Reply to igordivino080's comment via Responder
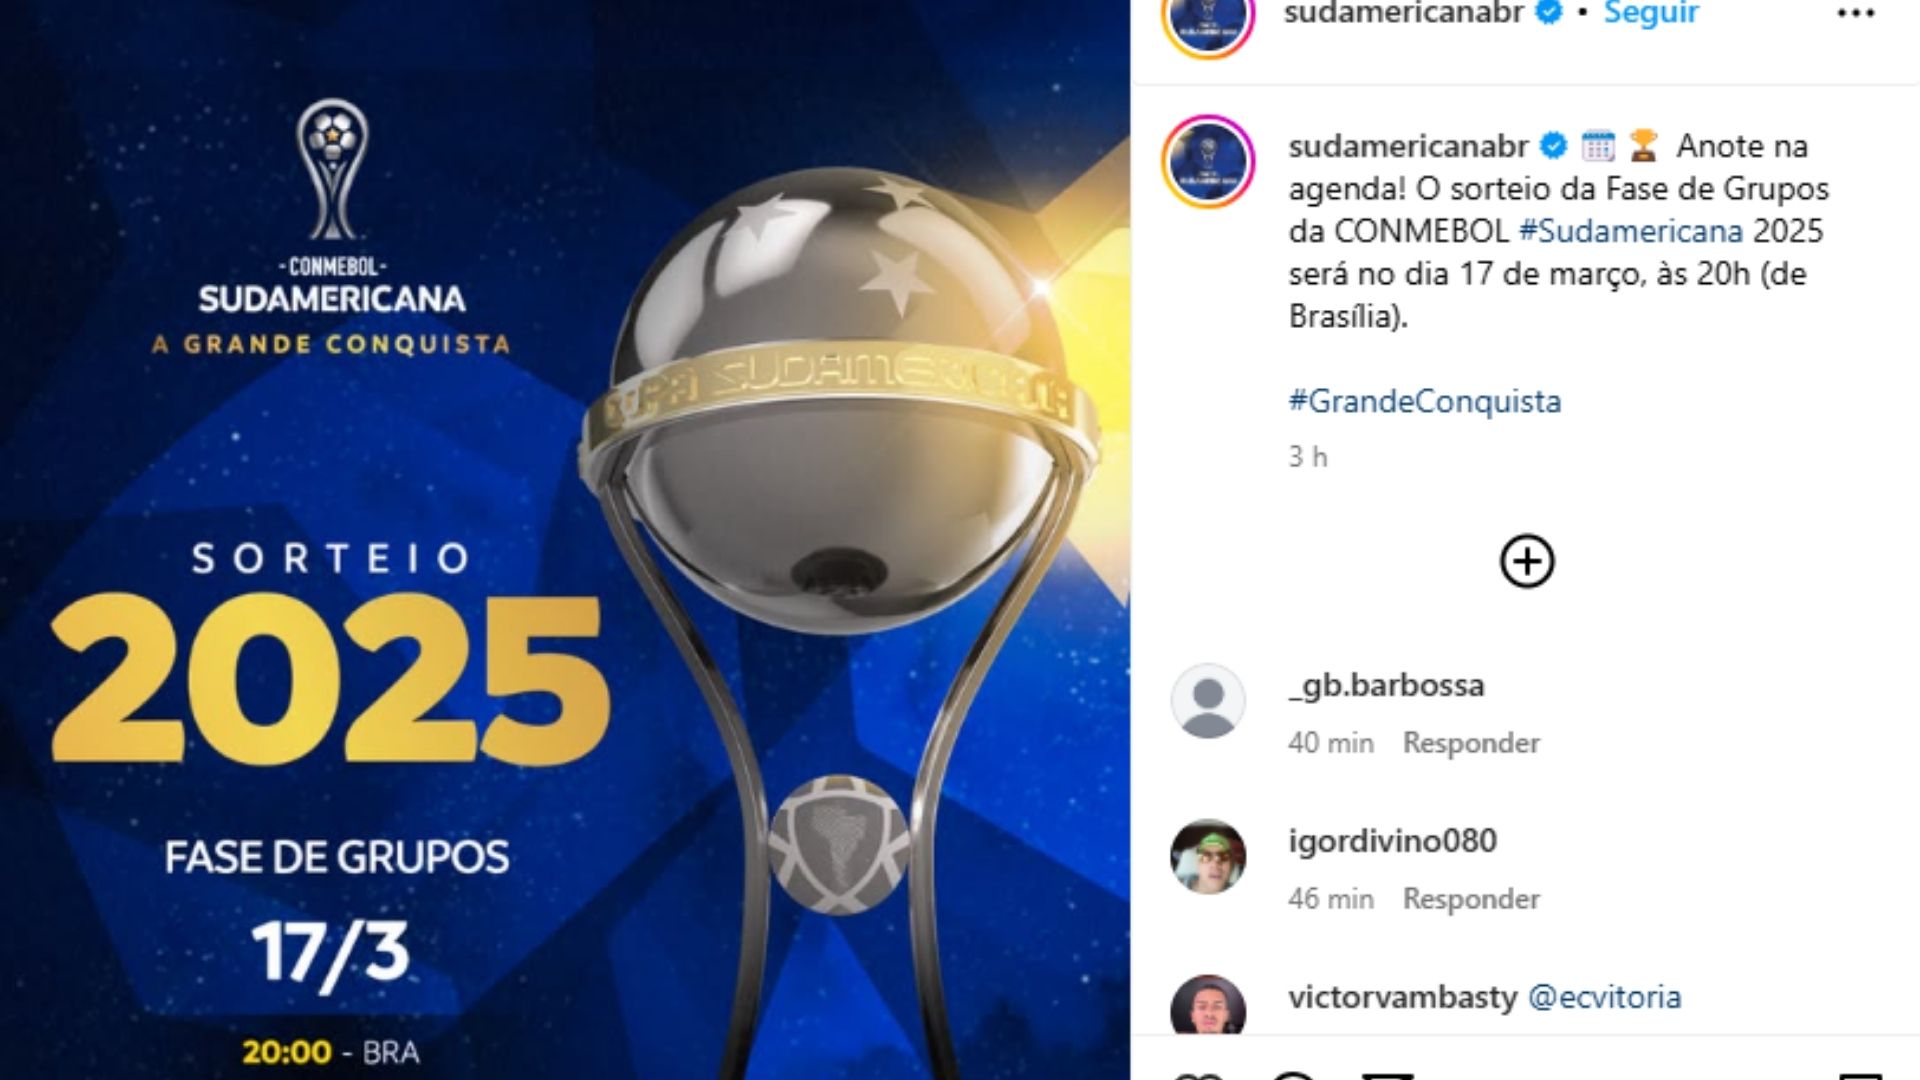Screen dimensions: 1920x1080 point(1471,899)
